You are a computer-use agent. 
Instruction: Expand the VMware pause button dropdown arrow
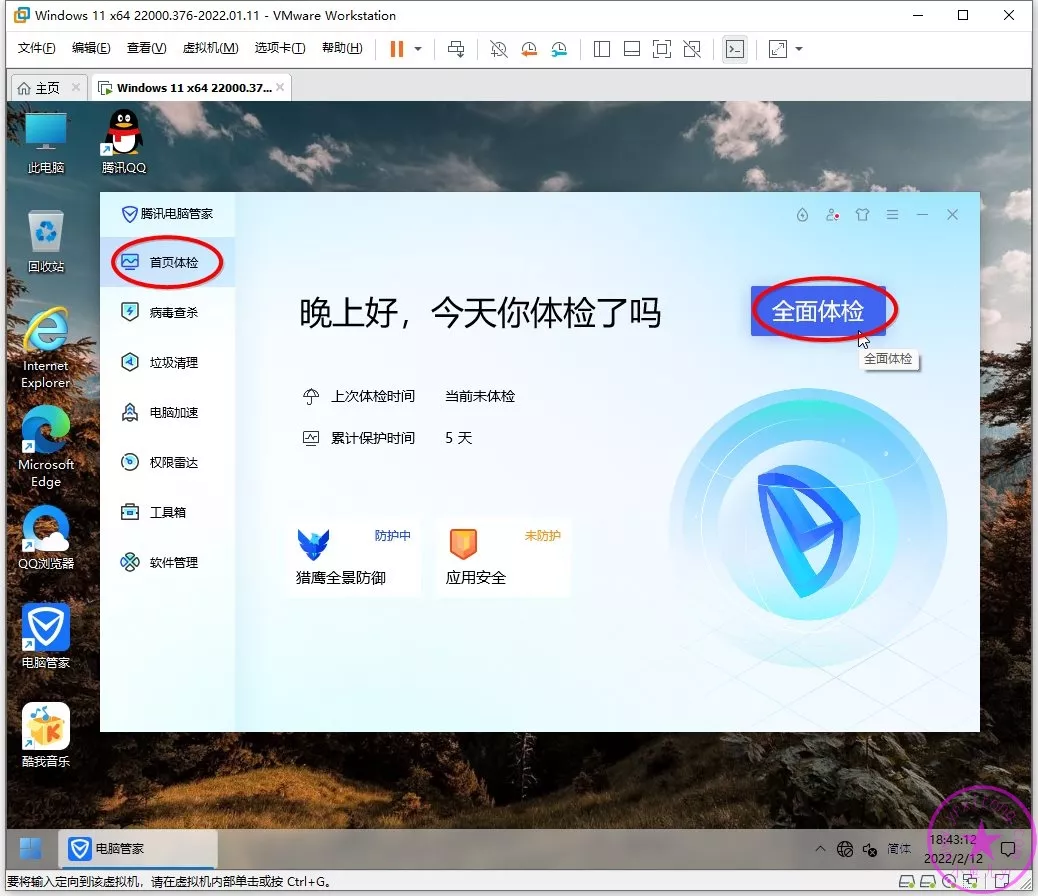[418, 49]
